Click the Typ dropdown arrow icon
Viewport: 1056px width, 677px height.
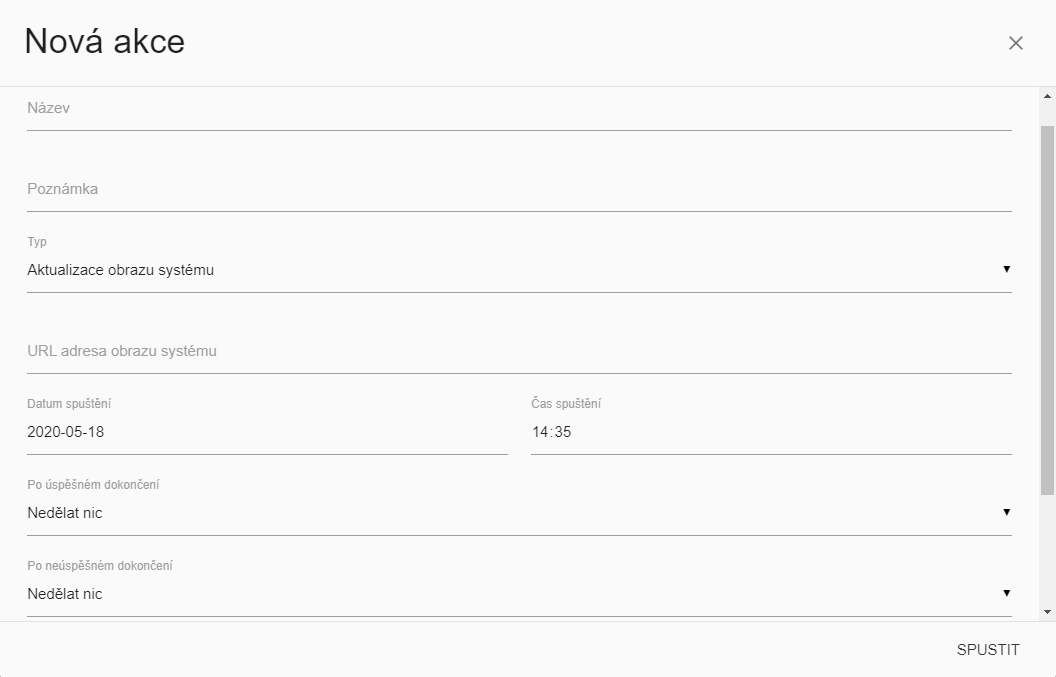1006,269
